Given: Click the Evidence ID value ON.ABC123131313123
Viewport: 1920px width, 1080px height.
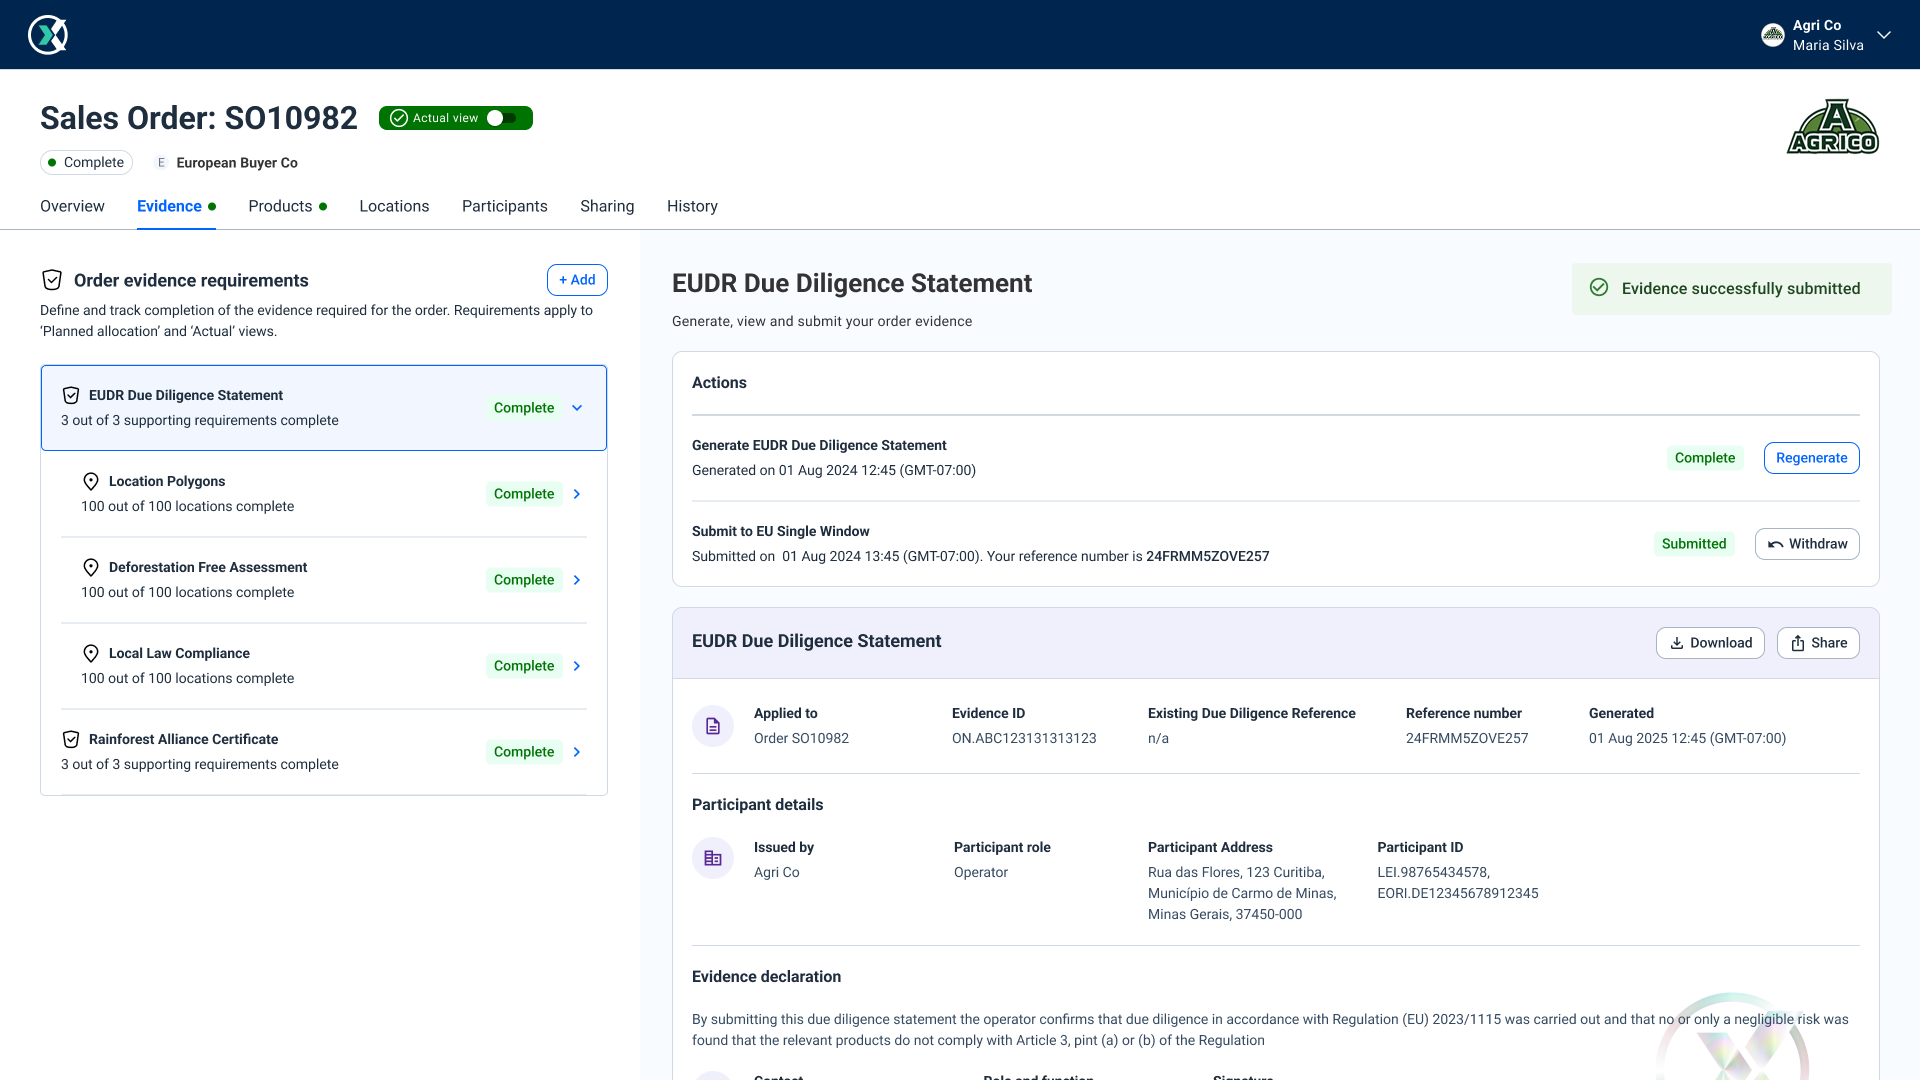Looking at the screenshot, I should [1024, 739].
